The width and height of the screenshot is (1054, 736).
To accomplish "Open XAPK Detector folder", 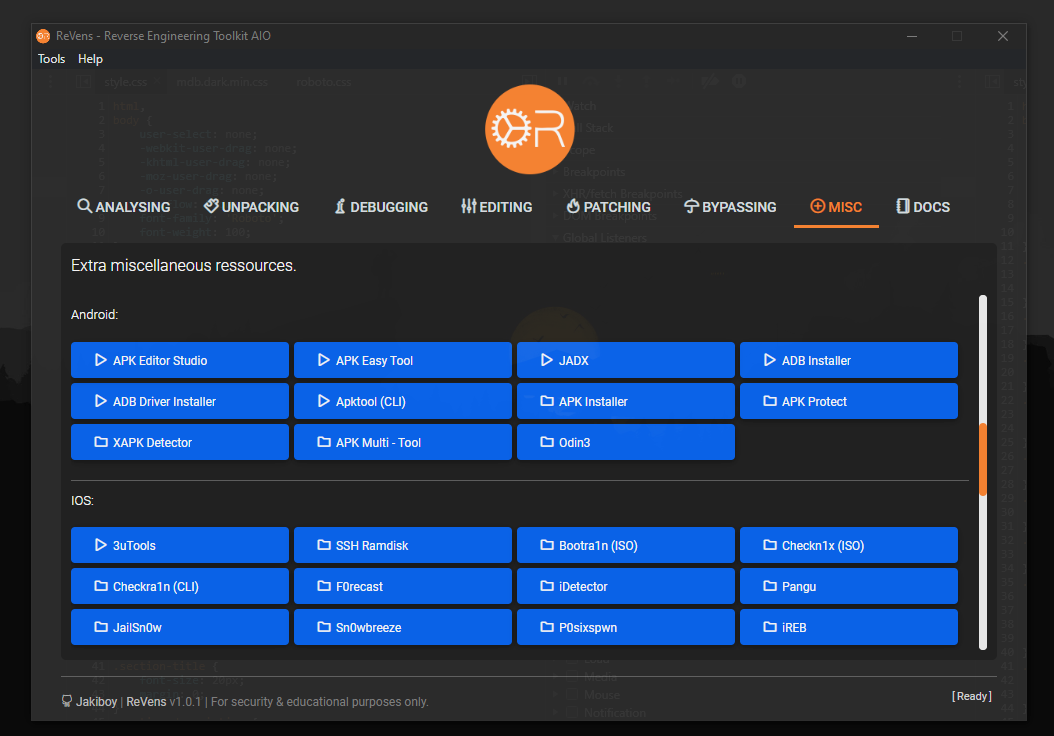I will point(179,442).
